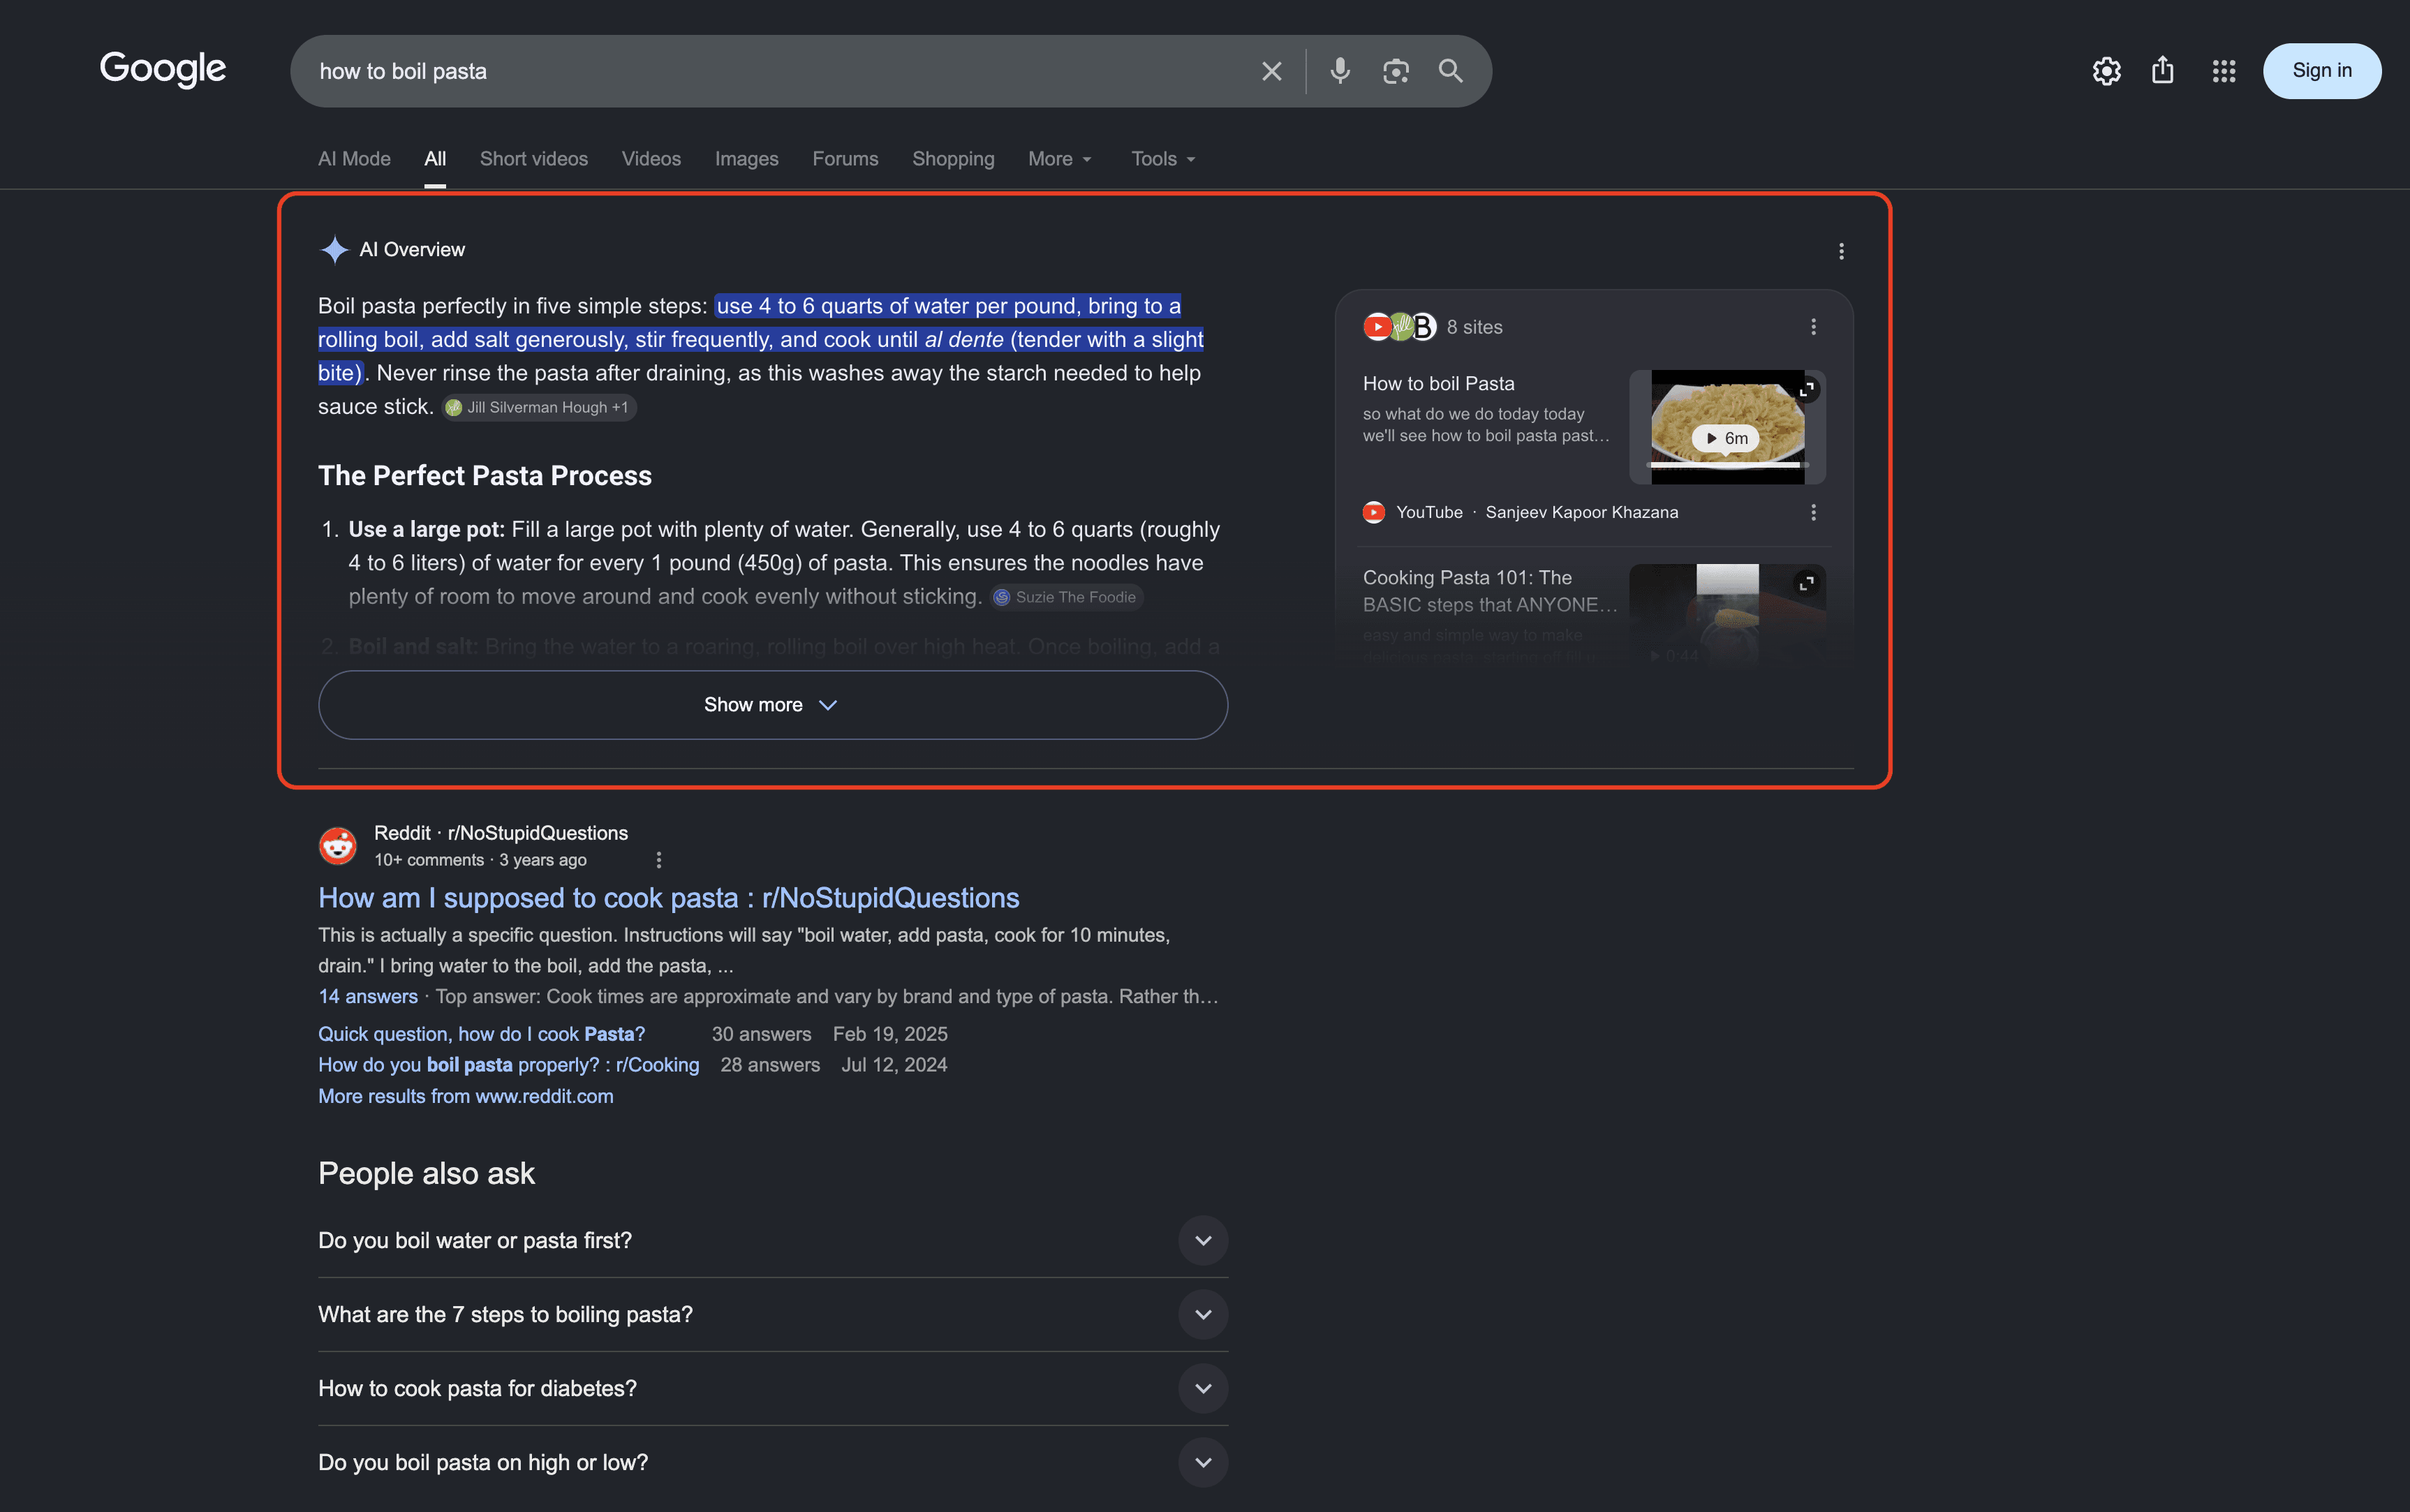Expand AI Overview with Show more

pyautogui.click(x=772, y=705)
